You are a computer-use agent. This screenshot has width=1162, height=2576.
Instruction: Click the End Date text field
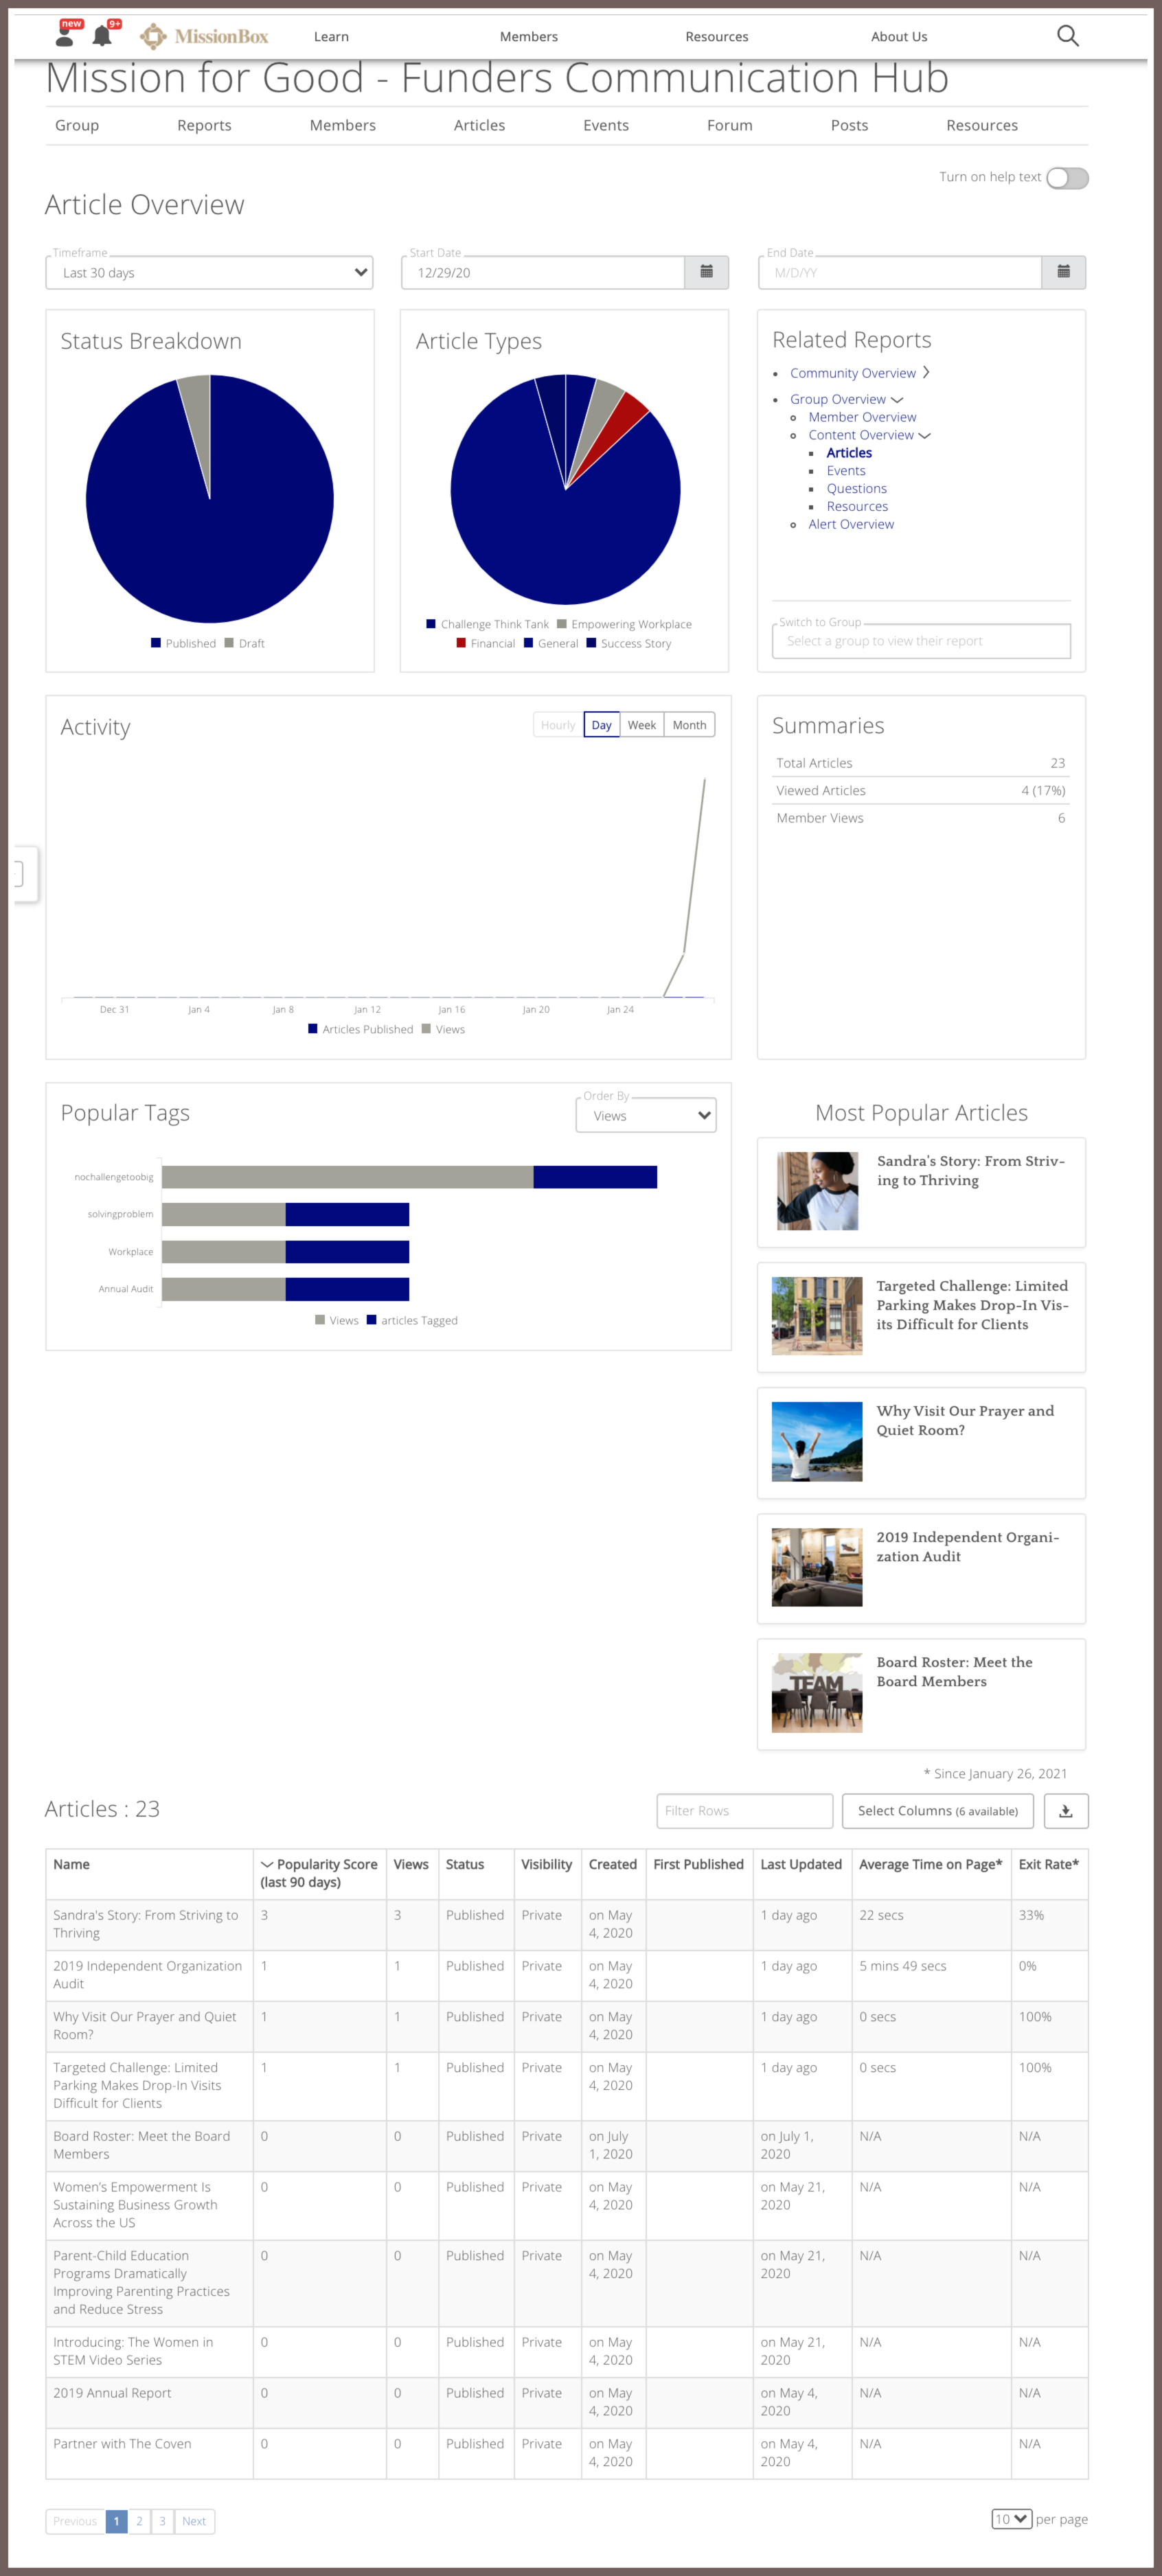click(900, 272)
